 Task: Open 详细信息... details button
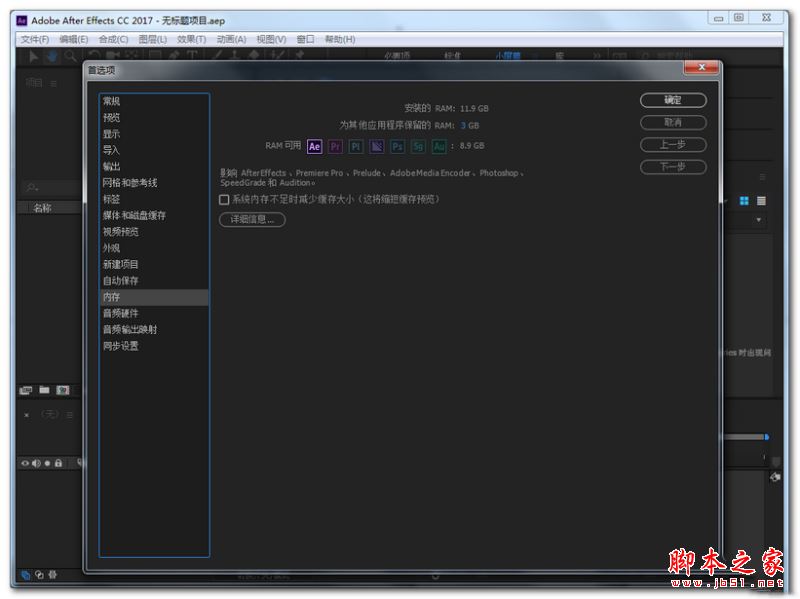(252, 219)
